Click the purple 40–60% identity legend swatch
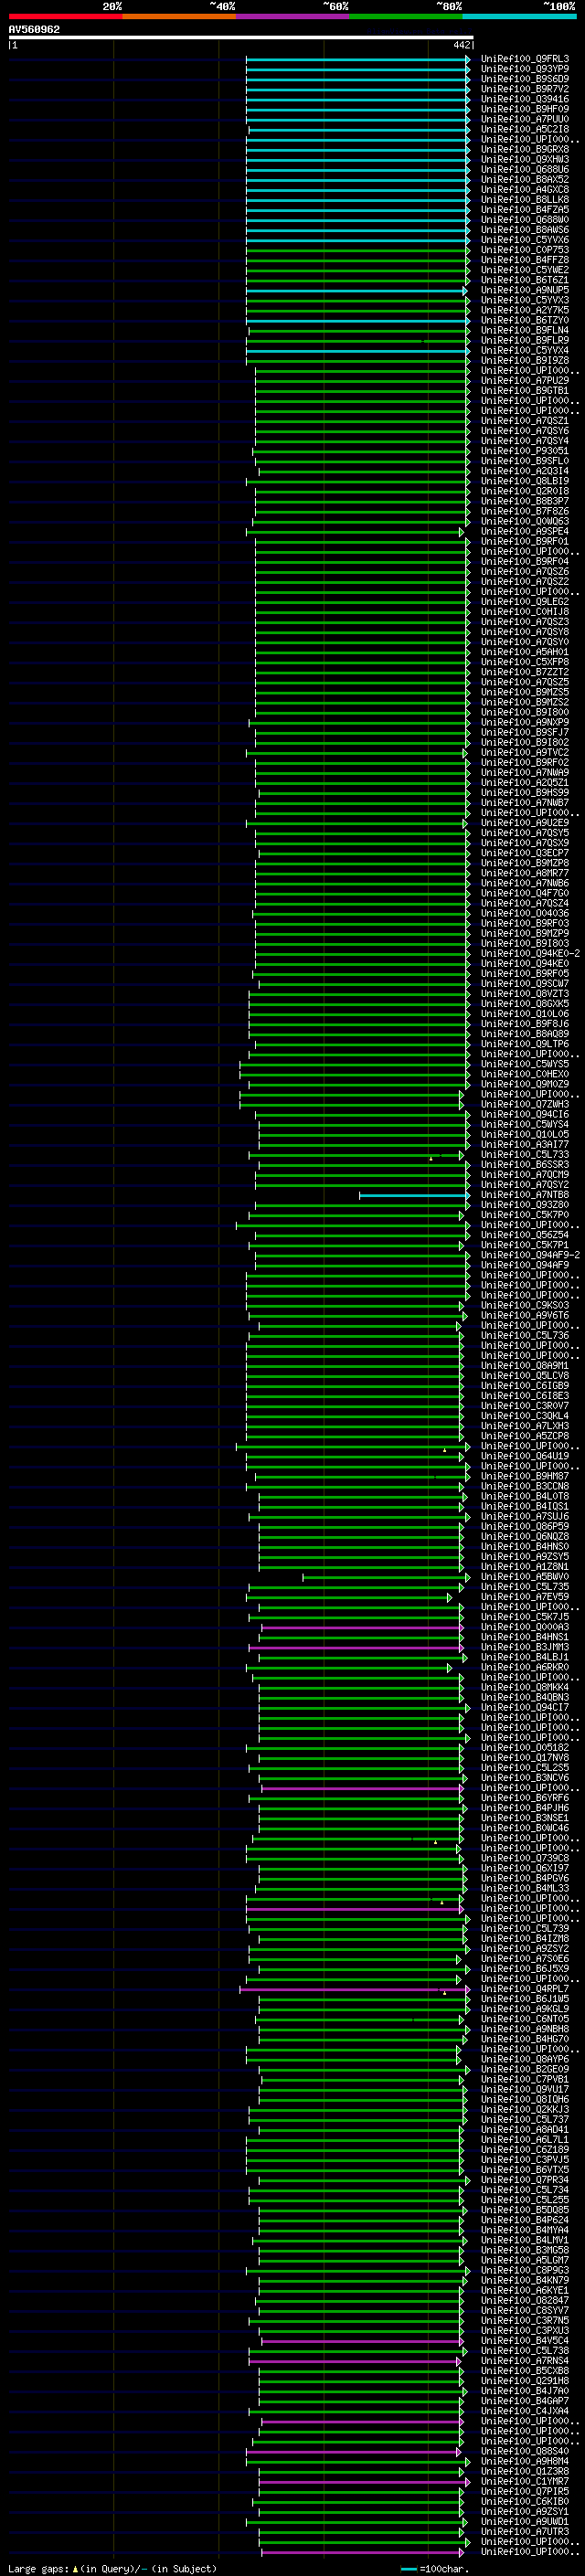Image resolution: width=585 pixels, height=2576 pixels. click(x=292, y=17)
